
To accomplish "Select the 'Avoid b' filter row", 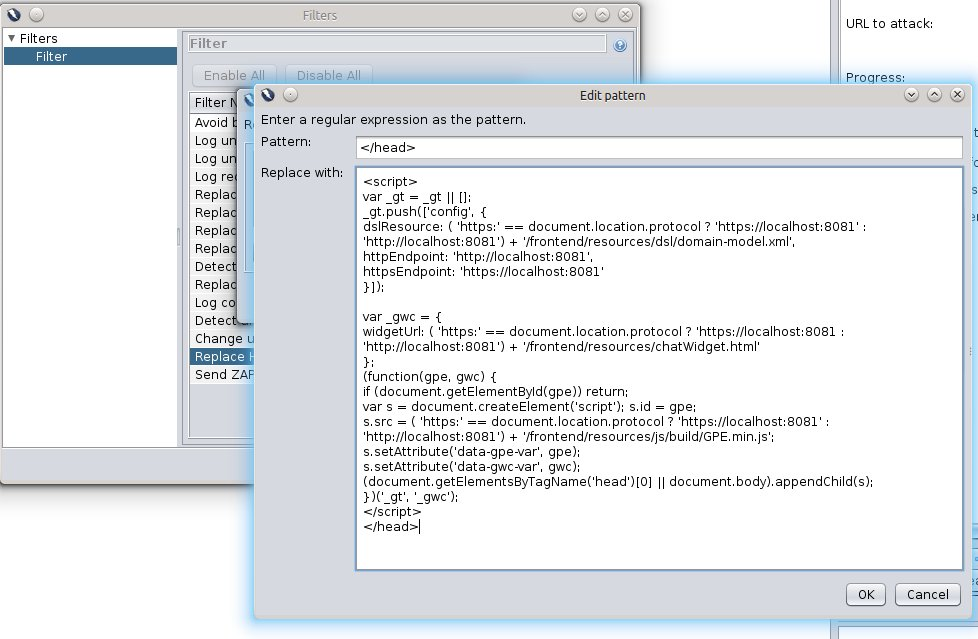I will [x=215, y=122].
